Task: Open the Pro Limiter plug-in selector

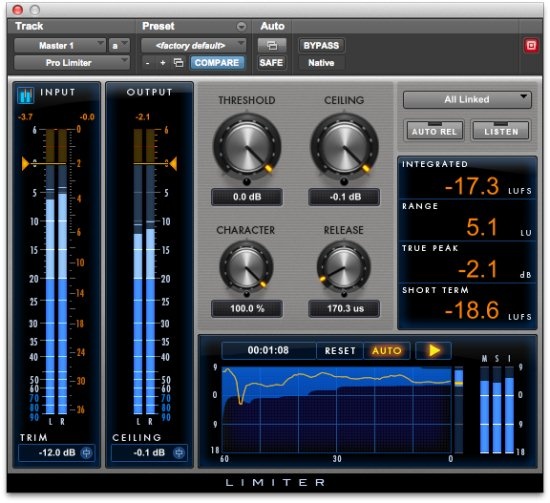Action: pos(72,63)
